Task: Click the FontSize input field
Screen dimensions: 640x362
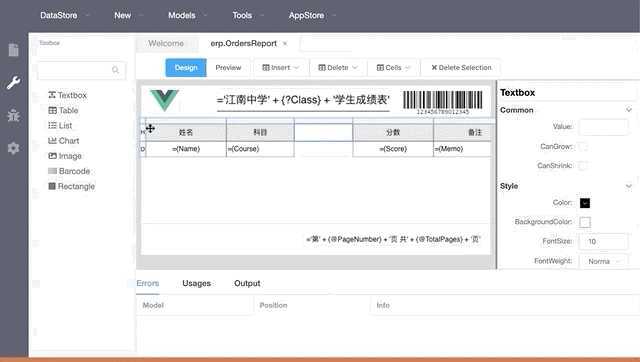Action: point(604,242)
